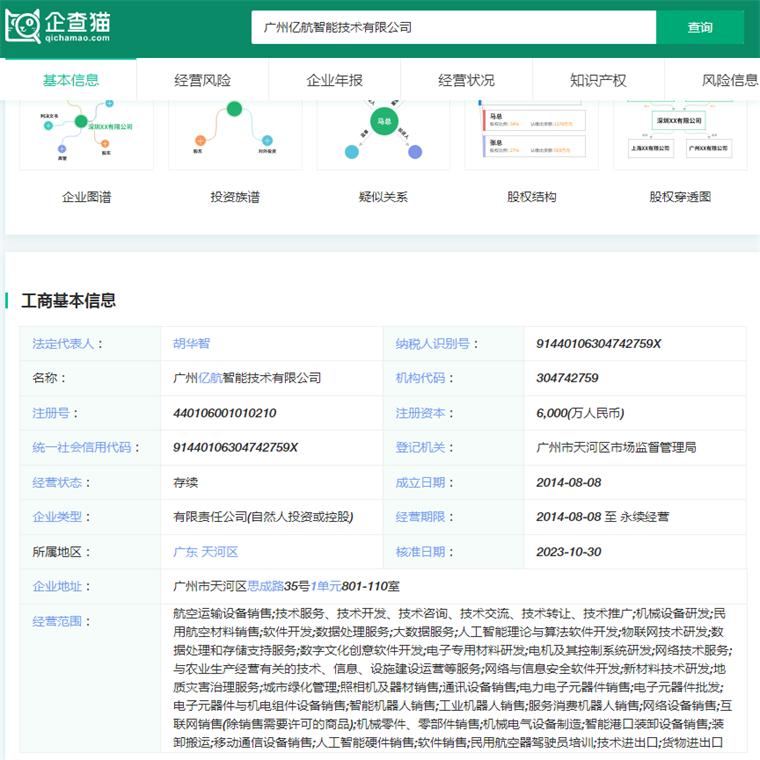
Task: Click the 经营期限 field label
Action: 420,517
